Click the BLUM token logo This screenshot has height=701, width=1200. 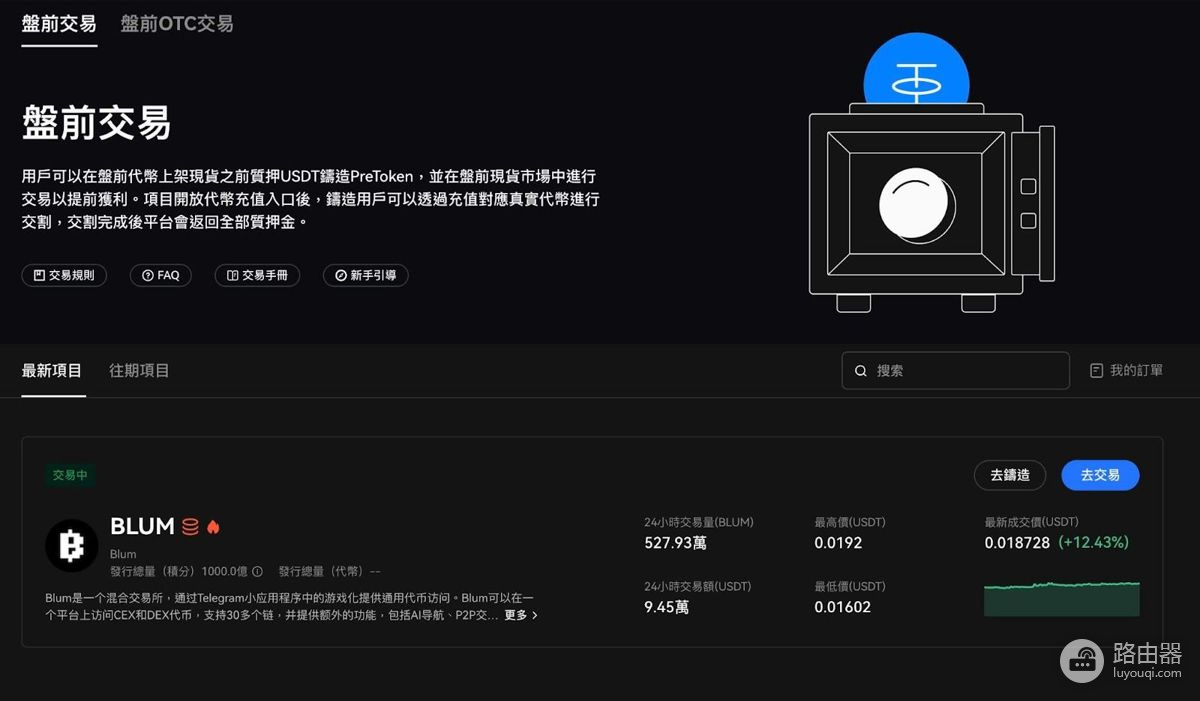tap(72, 546)
